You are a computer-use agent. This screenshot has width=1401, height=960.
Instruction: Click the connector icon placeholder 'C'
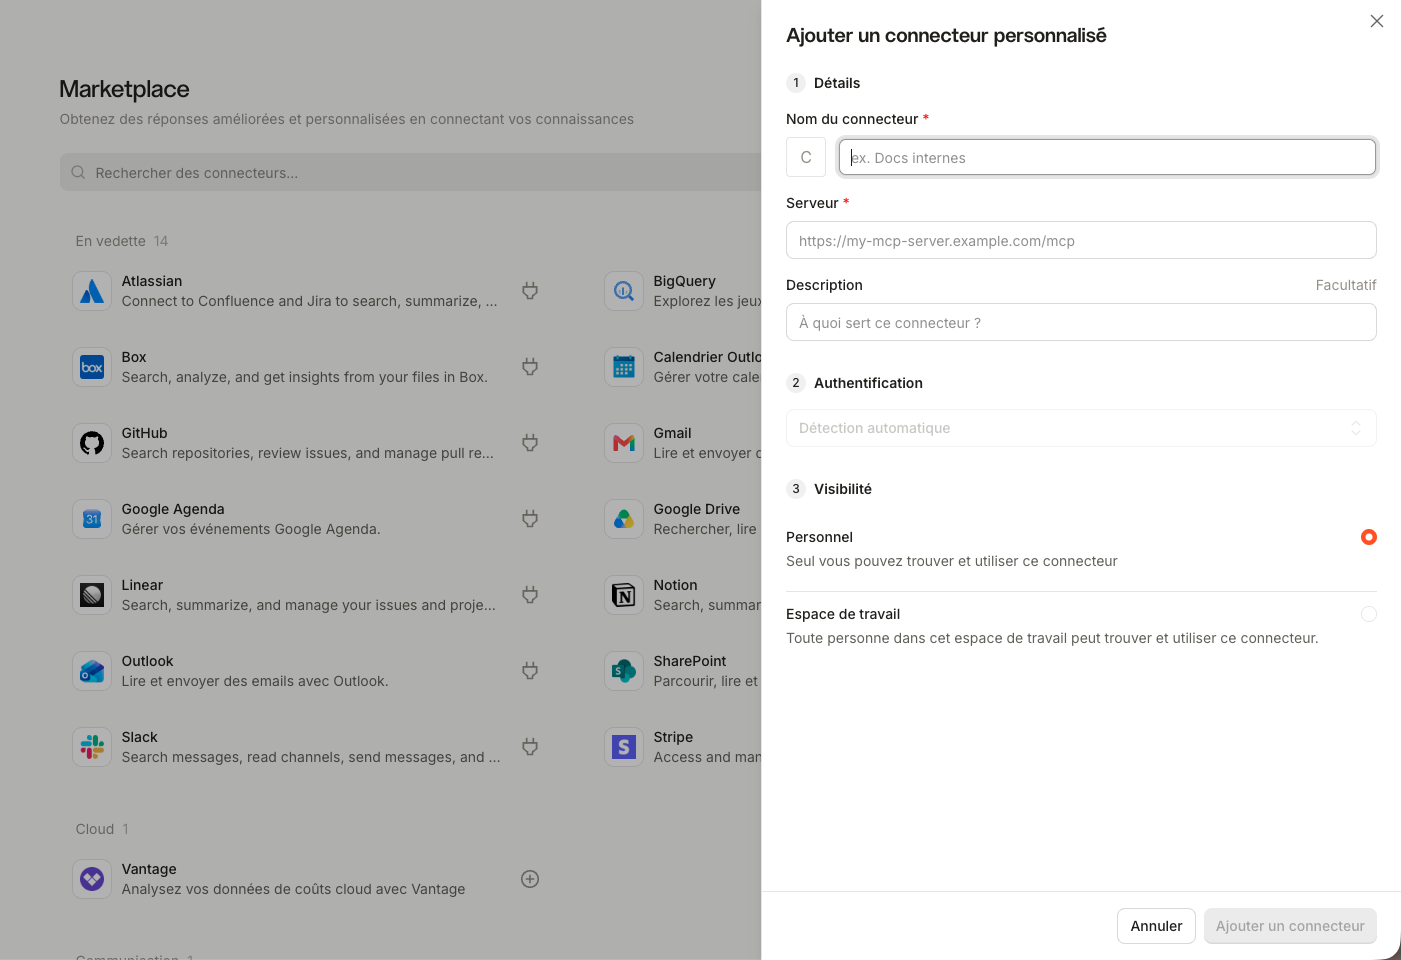[x=806, y=157]
